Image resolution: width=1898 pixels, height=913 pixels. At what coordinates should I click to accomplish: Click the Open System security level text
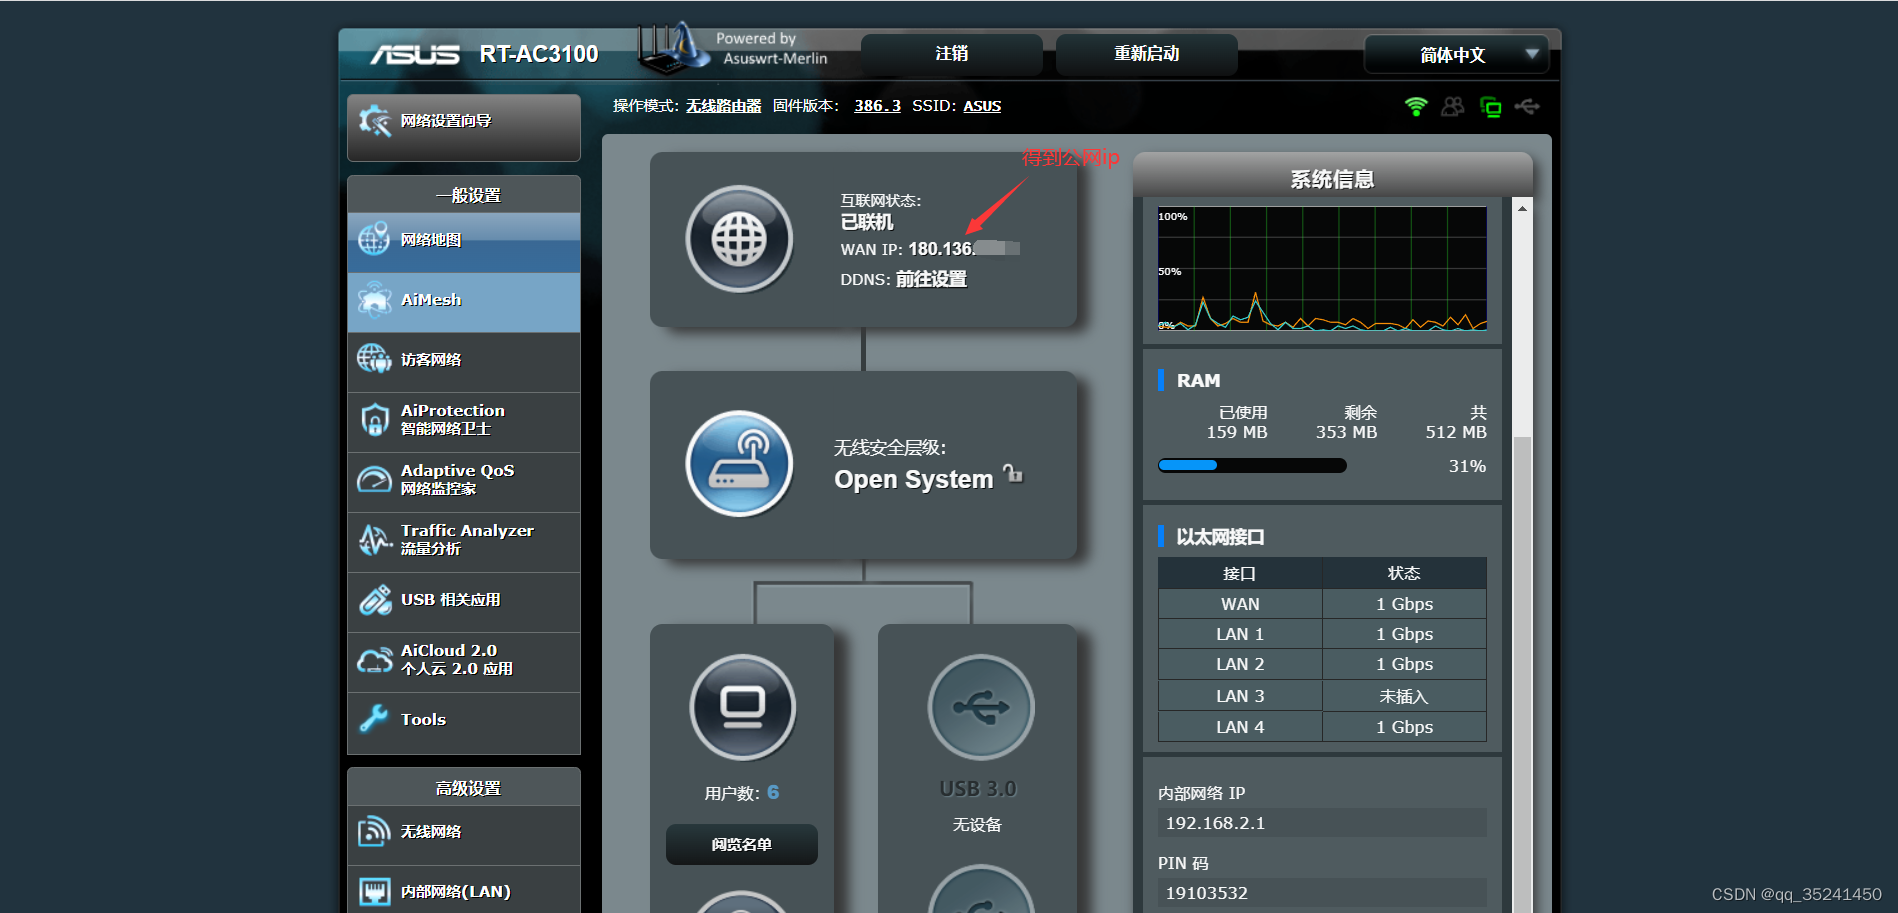click(x=914, y=479)
